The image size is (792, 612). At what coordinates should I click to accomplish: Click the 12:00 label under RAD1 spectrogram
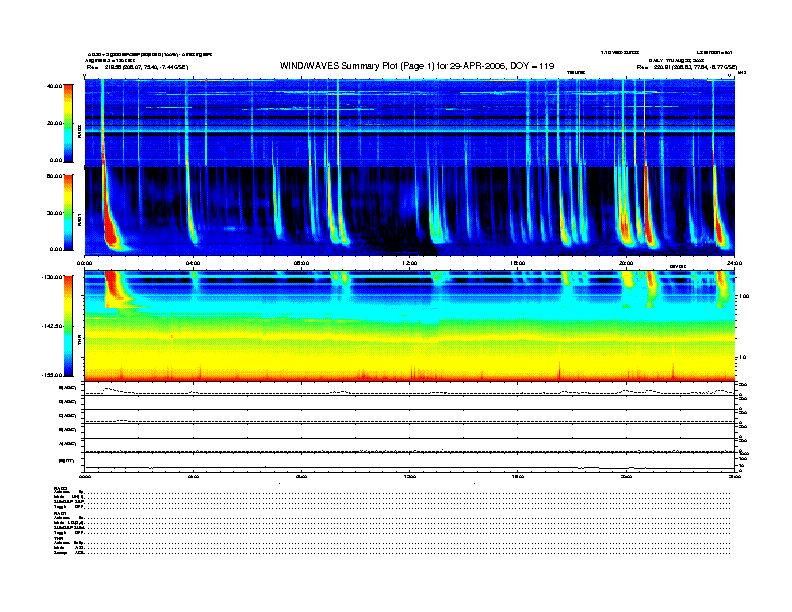pyautogui.click(x=410, y=263)
